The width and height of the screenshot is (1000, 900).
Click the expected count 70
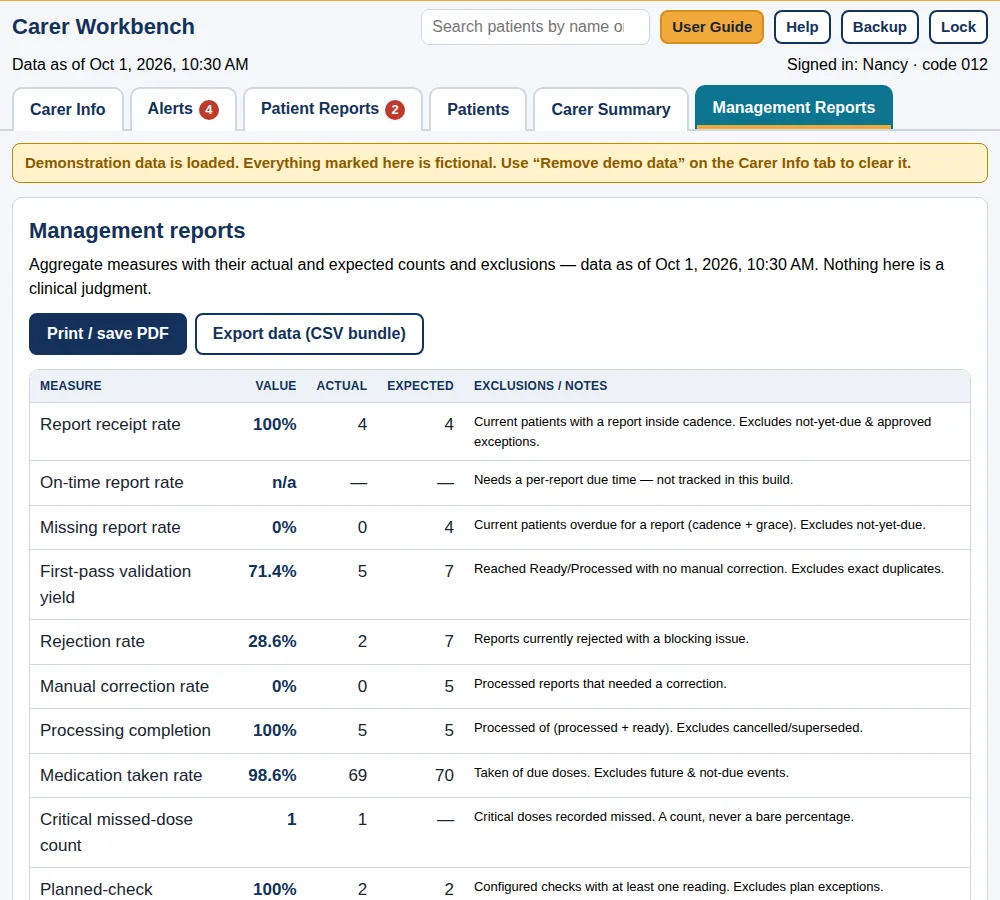click(445, 775)
